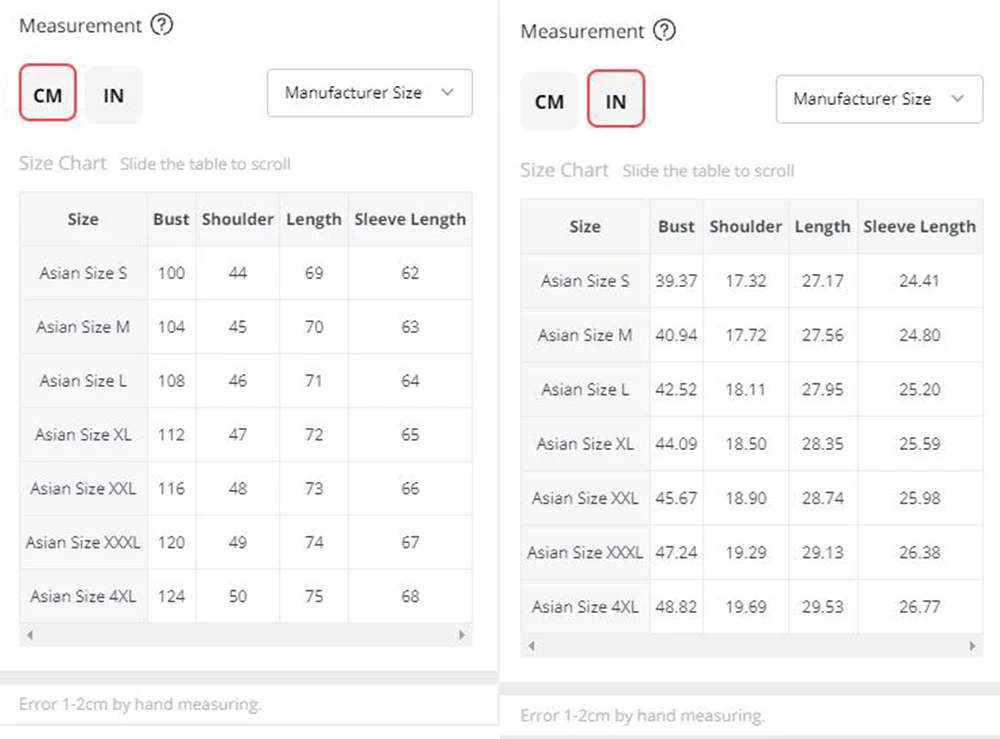Click left arrow of right table scrollbar
Screen dimensions: 1000x739
point(531,646)
